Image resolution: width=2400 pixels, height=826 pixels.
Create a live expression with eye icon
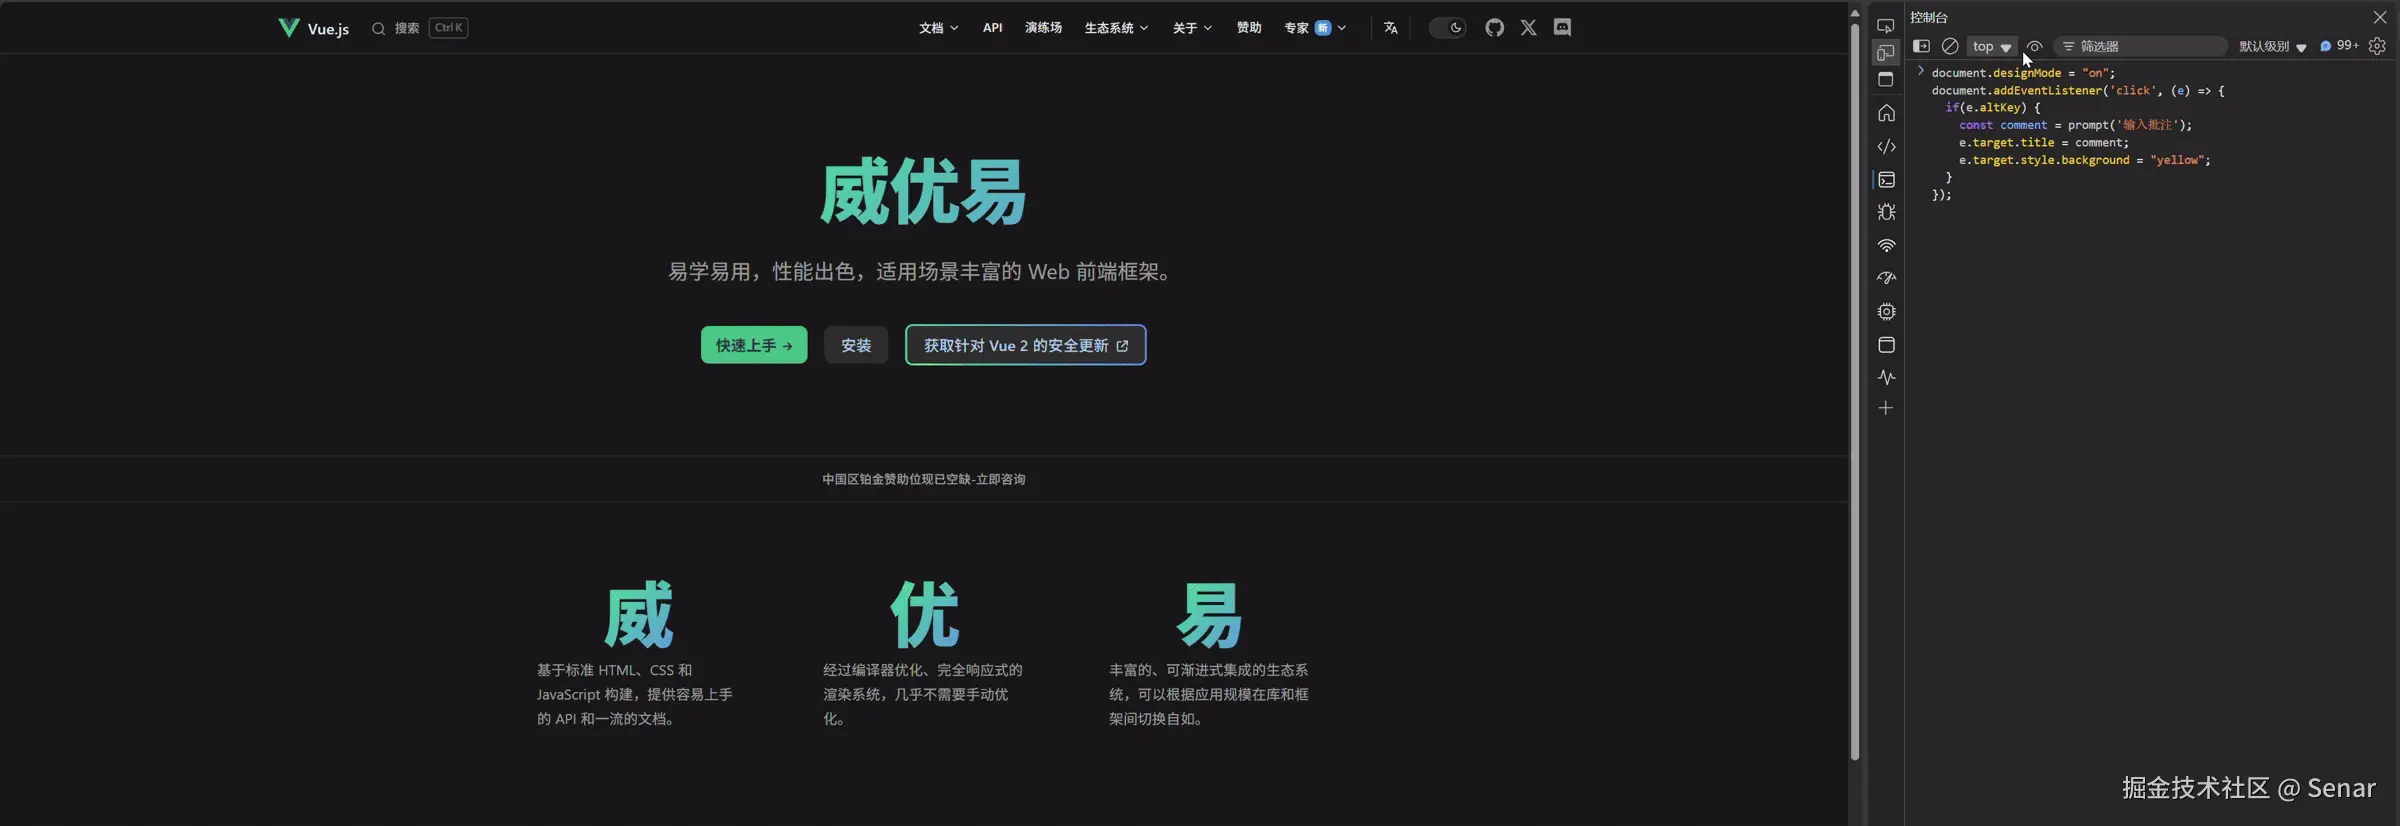pos(2034,46)
